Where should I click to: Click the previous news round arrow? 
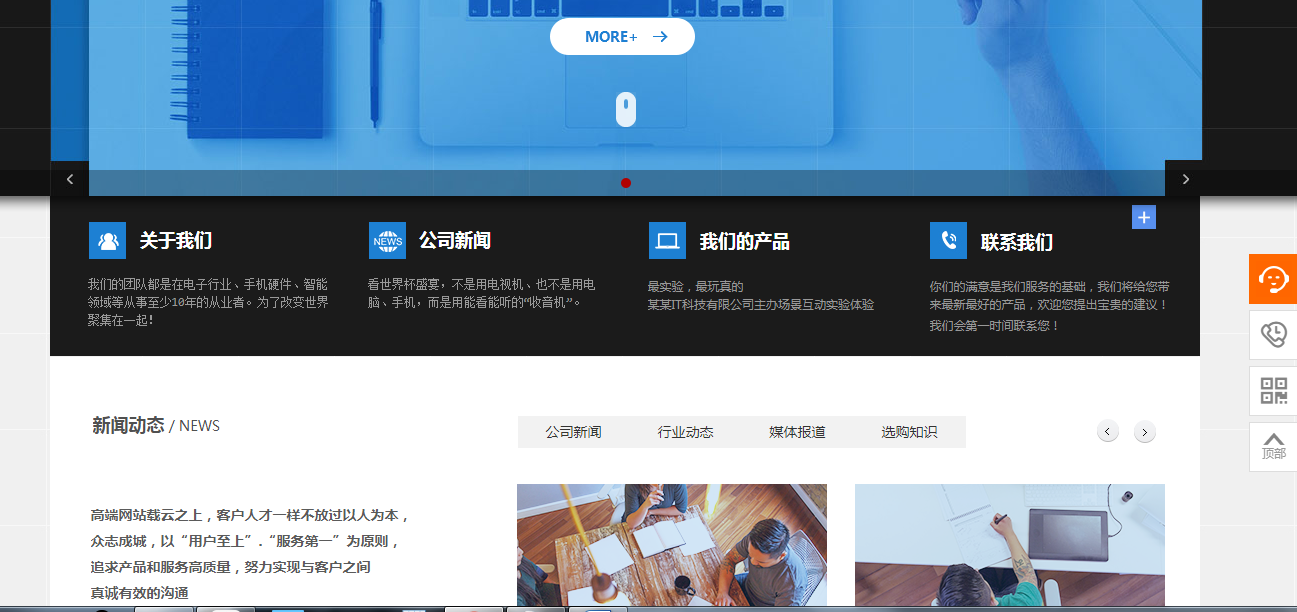(1108, 432)
